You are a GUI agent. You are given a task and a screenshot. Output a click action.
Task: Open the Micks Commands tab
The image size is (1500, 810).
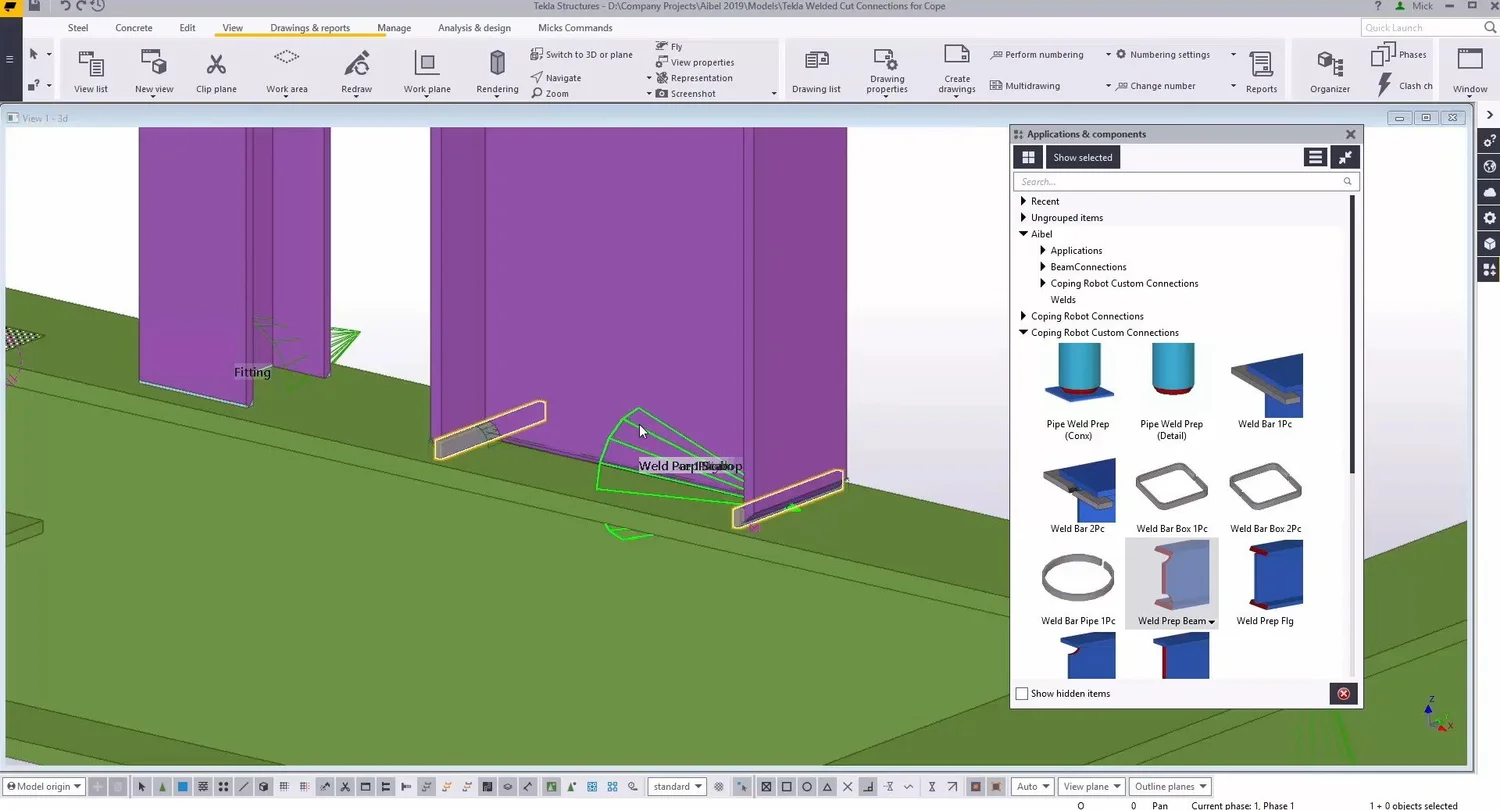point(574,27)
